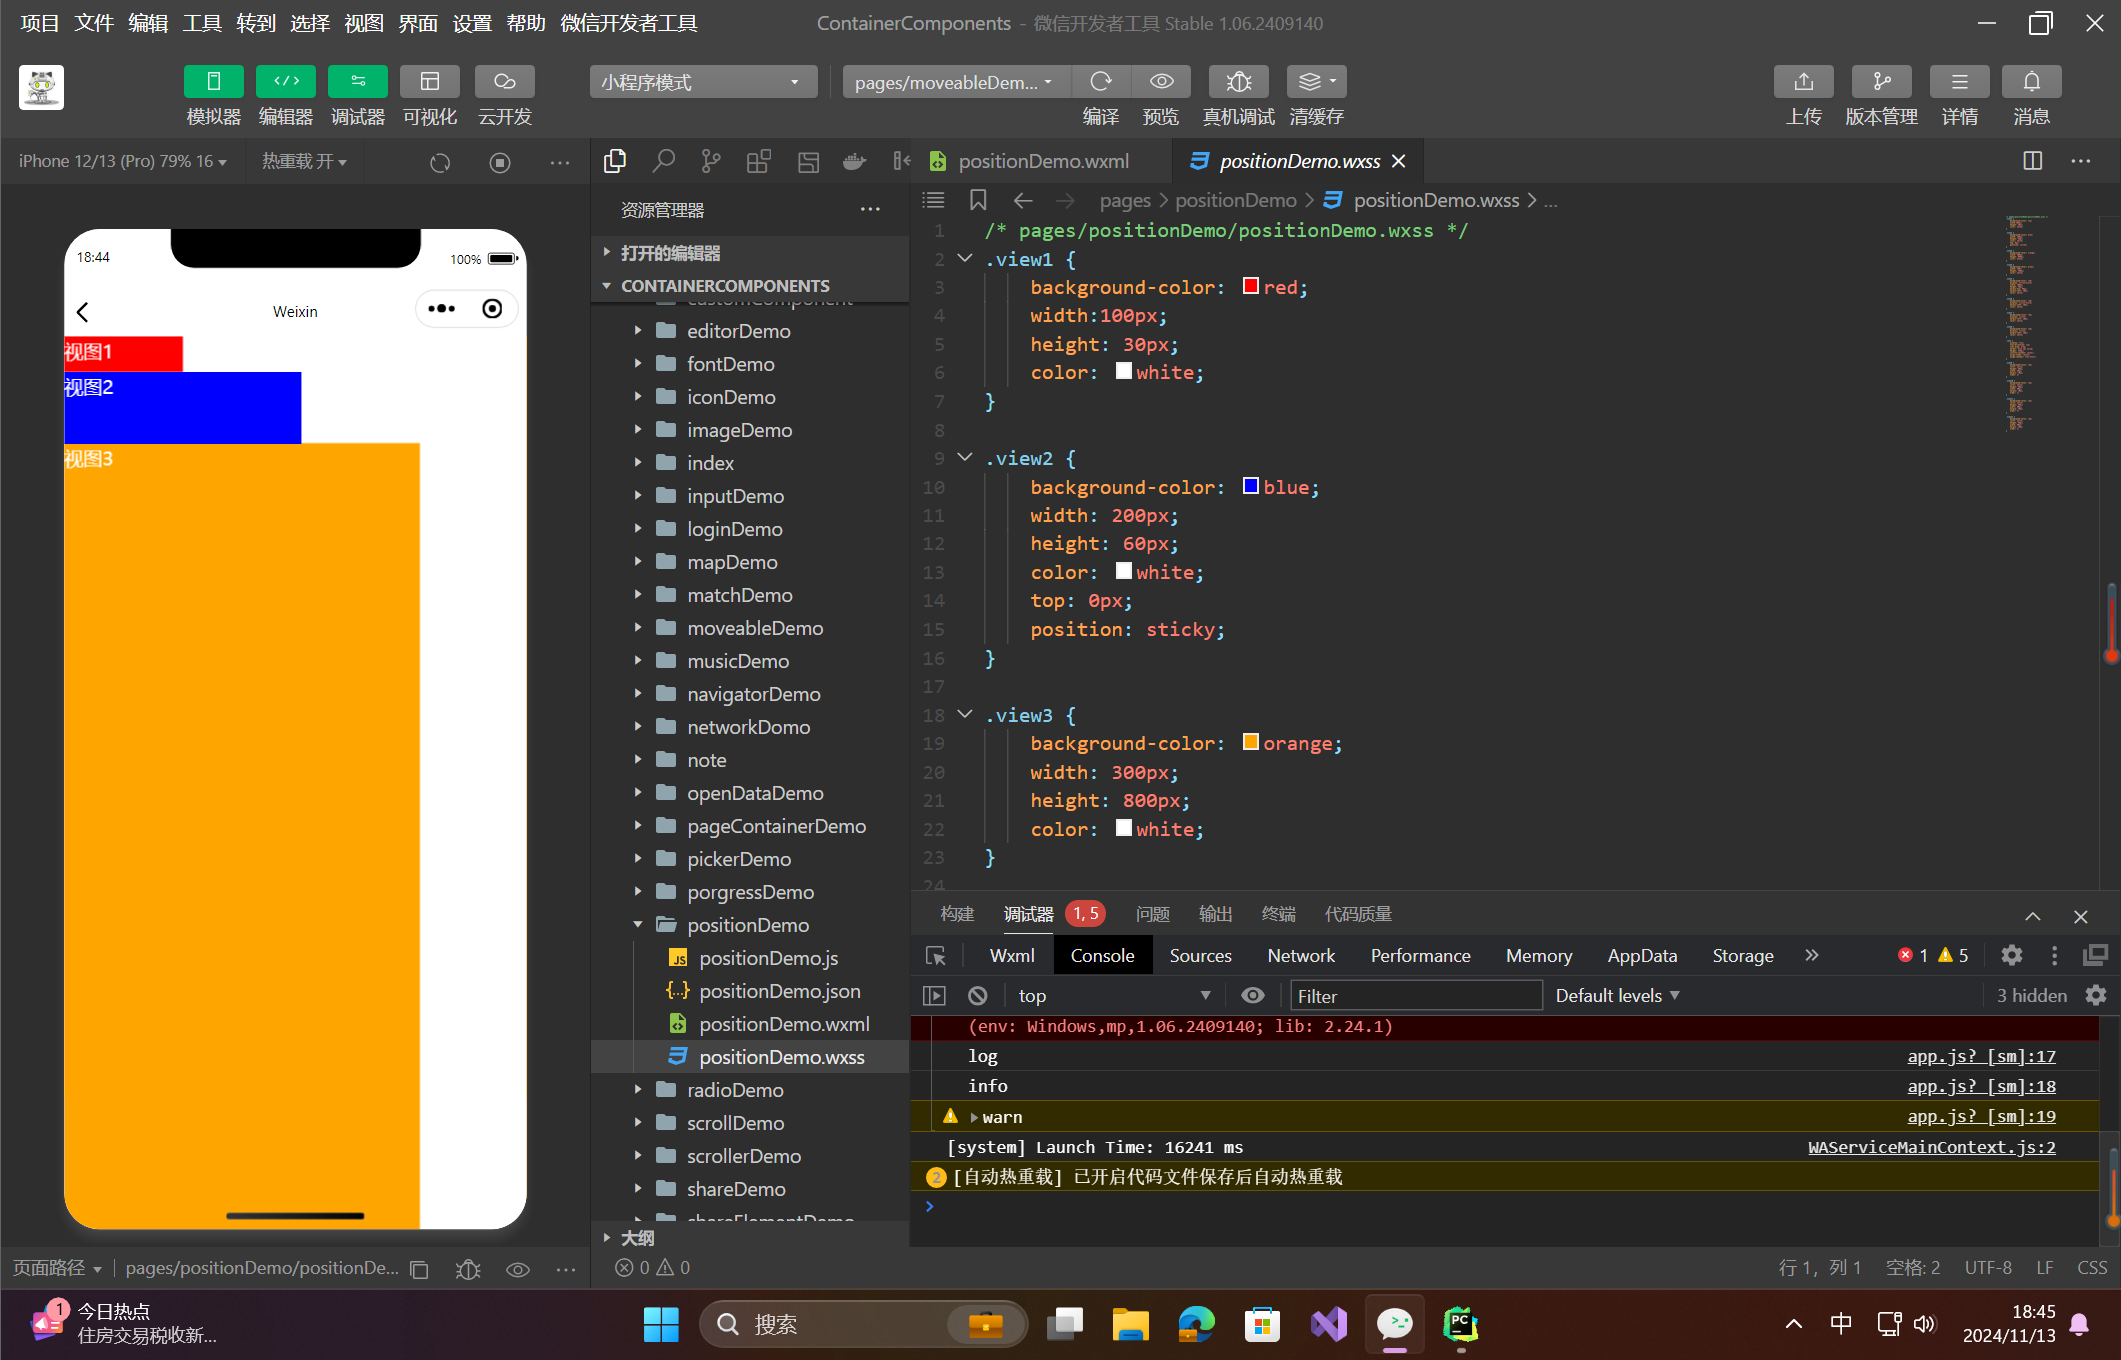Screen dimensions: 2121x1360
Task: Expand the radioDemo folder
Action: (735, 1090)
